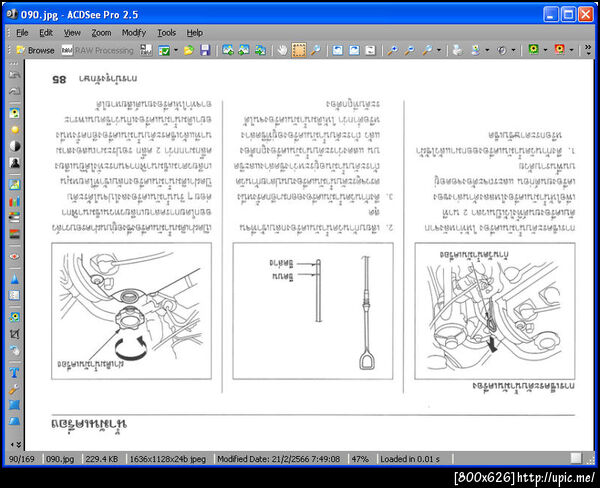Expand dropdown beside red flower icon
The width and height of the screenshot is (600, 488).
click(571, 50)
